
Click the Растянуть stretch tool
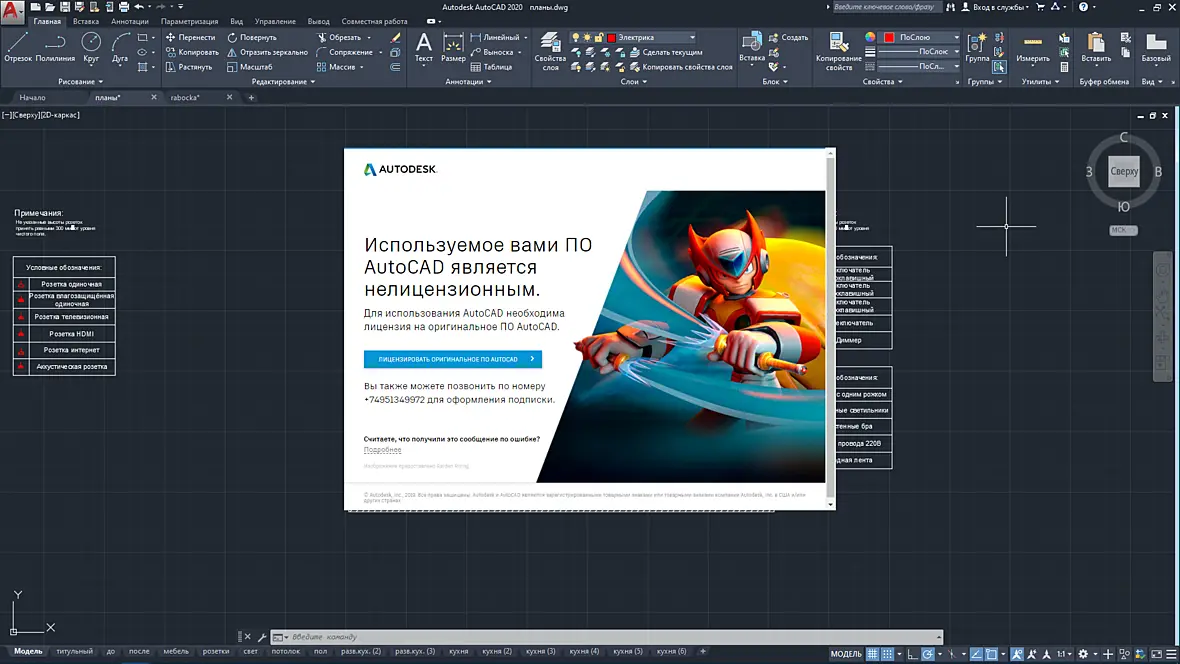(x=189, y=67)
